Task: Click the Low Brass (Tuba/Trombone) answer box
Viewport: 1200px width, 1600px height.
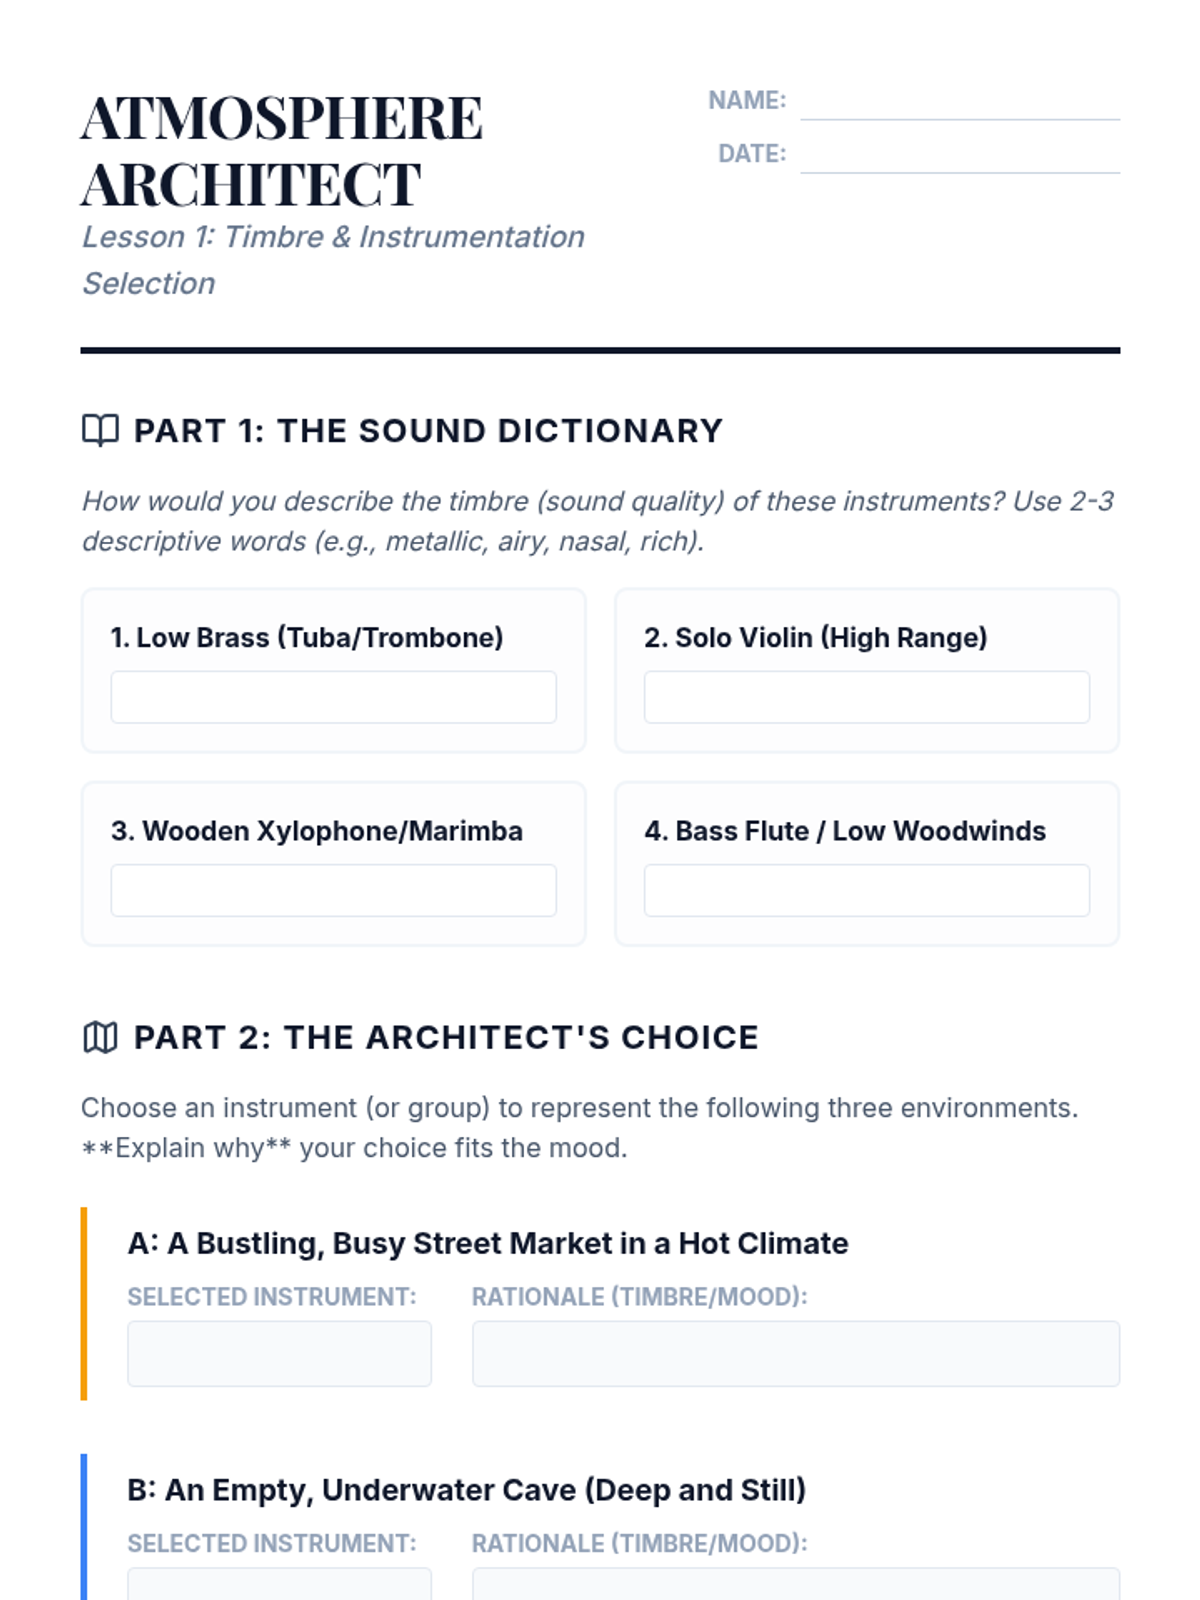Action: pyautogui.click(x=333, y=697)
